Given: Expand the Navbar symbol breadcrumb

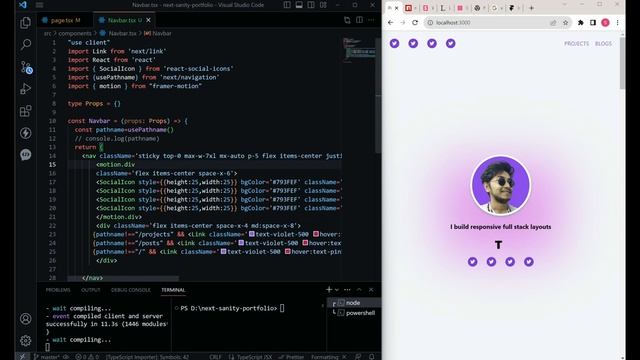Looking at the screenshot, I should point(162,33).
